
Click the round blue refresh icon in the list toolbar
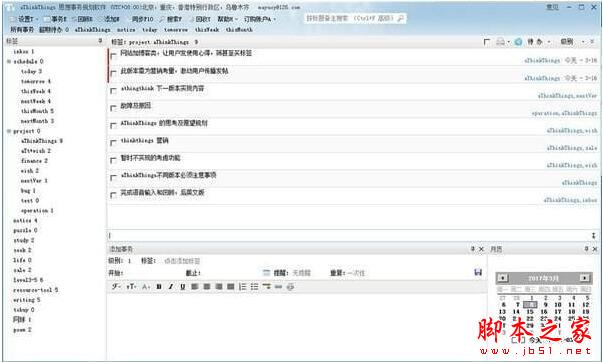pyautogui.click(x=518, y=42)
